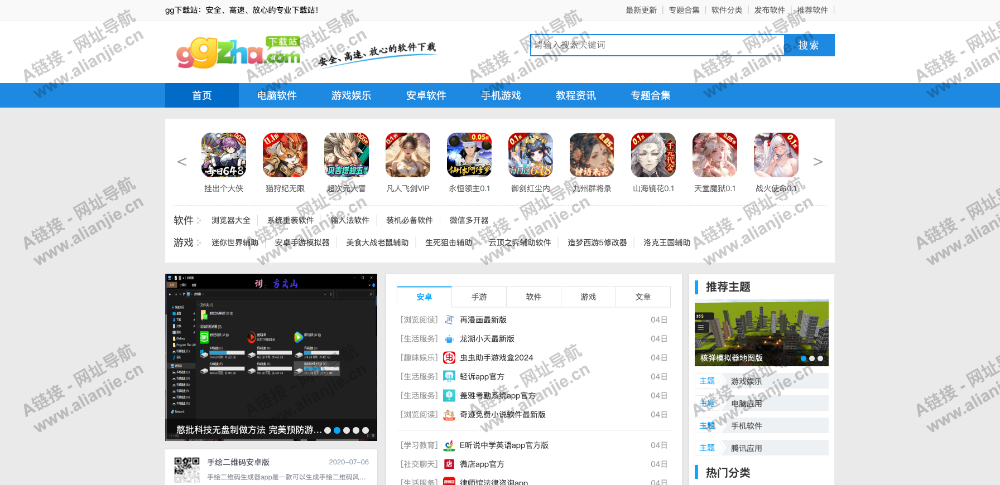Switch to the 安卓 list tab

[424, 297]
